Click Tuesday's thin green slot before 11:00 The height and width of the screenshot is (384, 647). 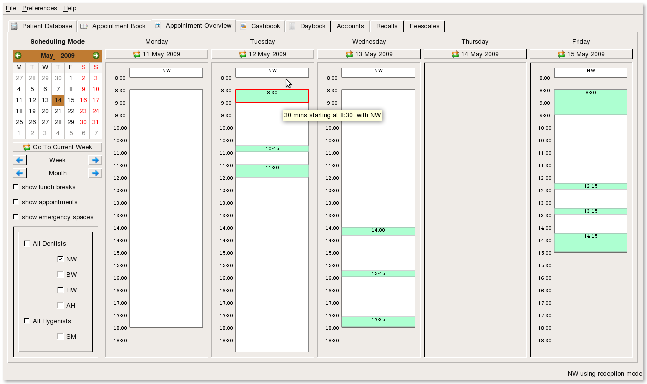(272, 148)
